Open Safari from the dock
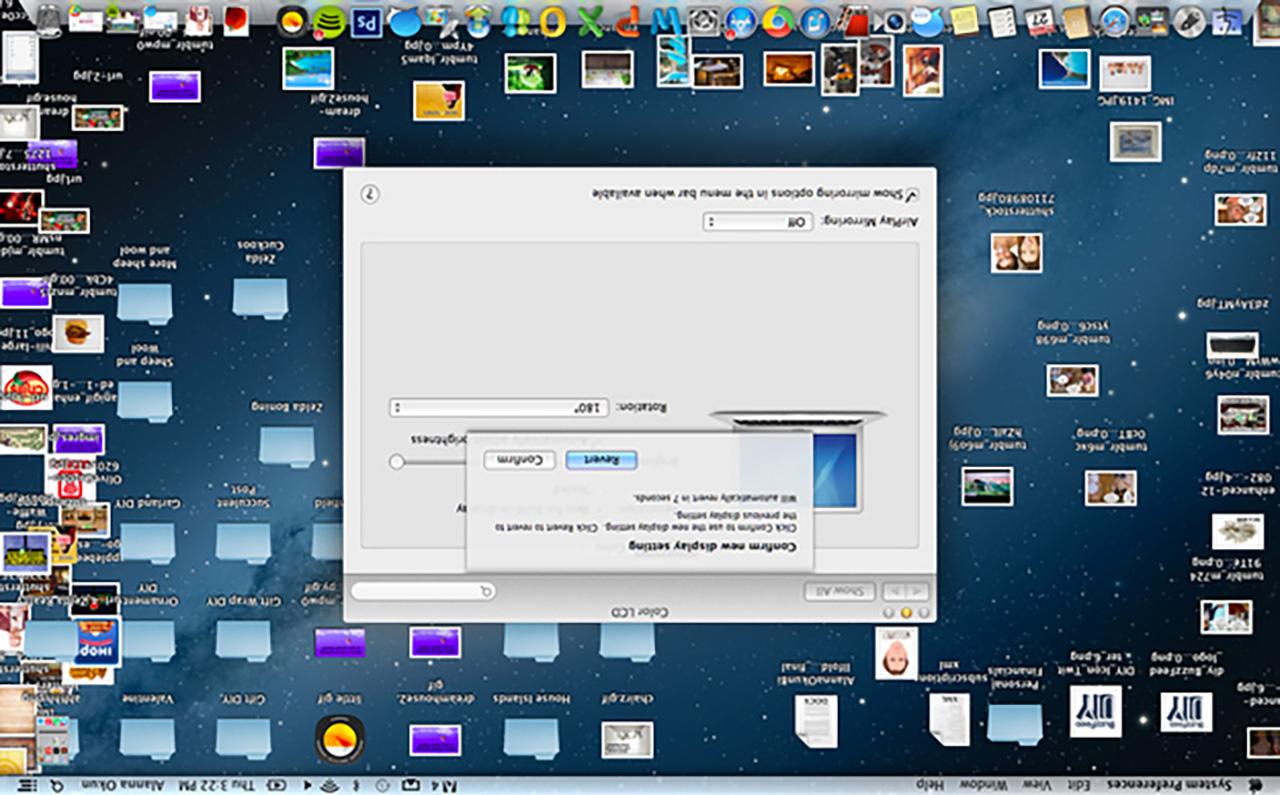The image size is (1280, 795). [1114, 20]
